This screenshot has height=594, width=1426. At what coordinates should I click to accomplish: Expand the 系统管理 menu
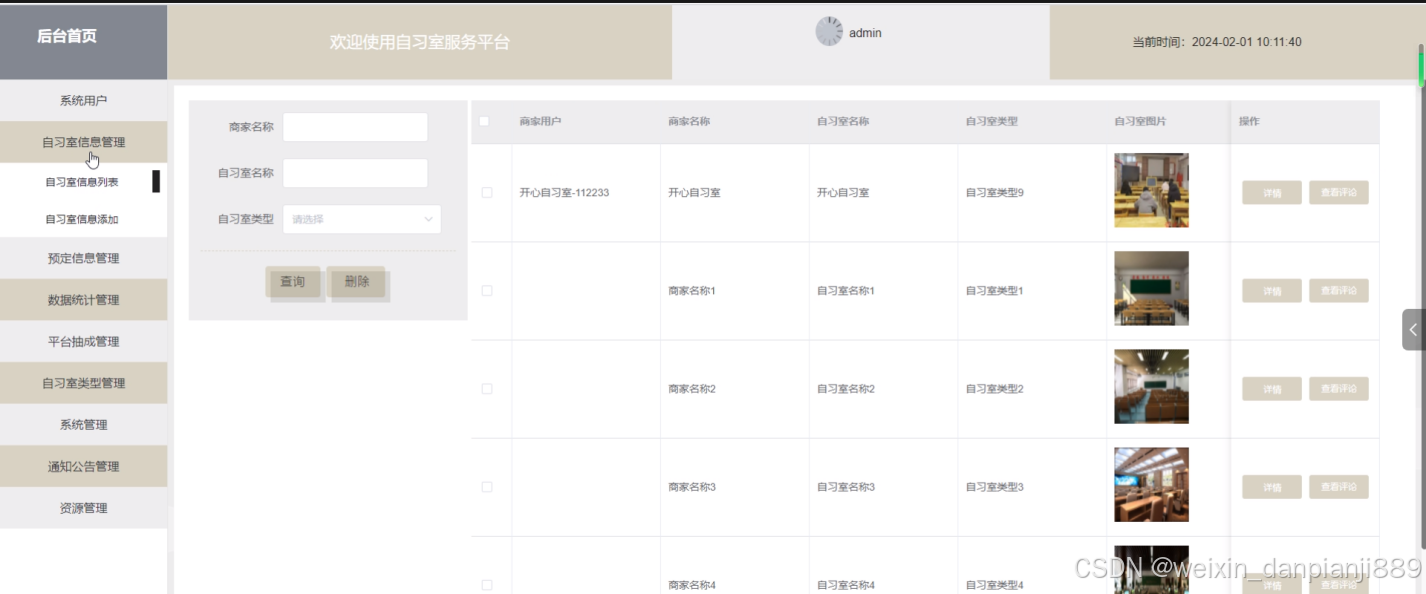[x=83, y=425]
